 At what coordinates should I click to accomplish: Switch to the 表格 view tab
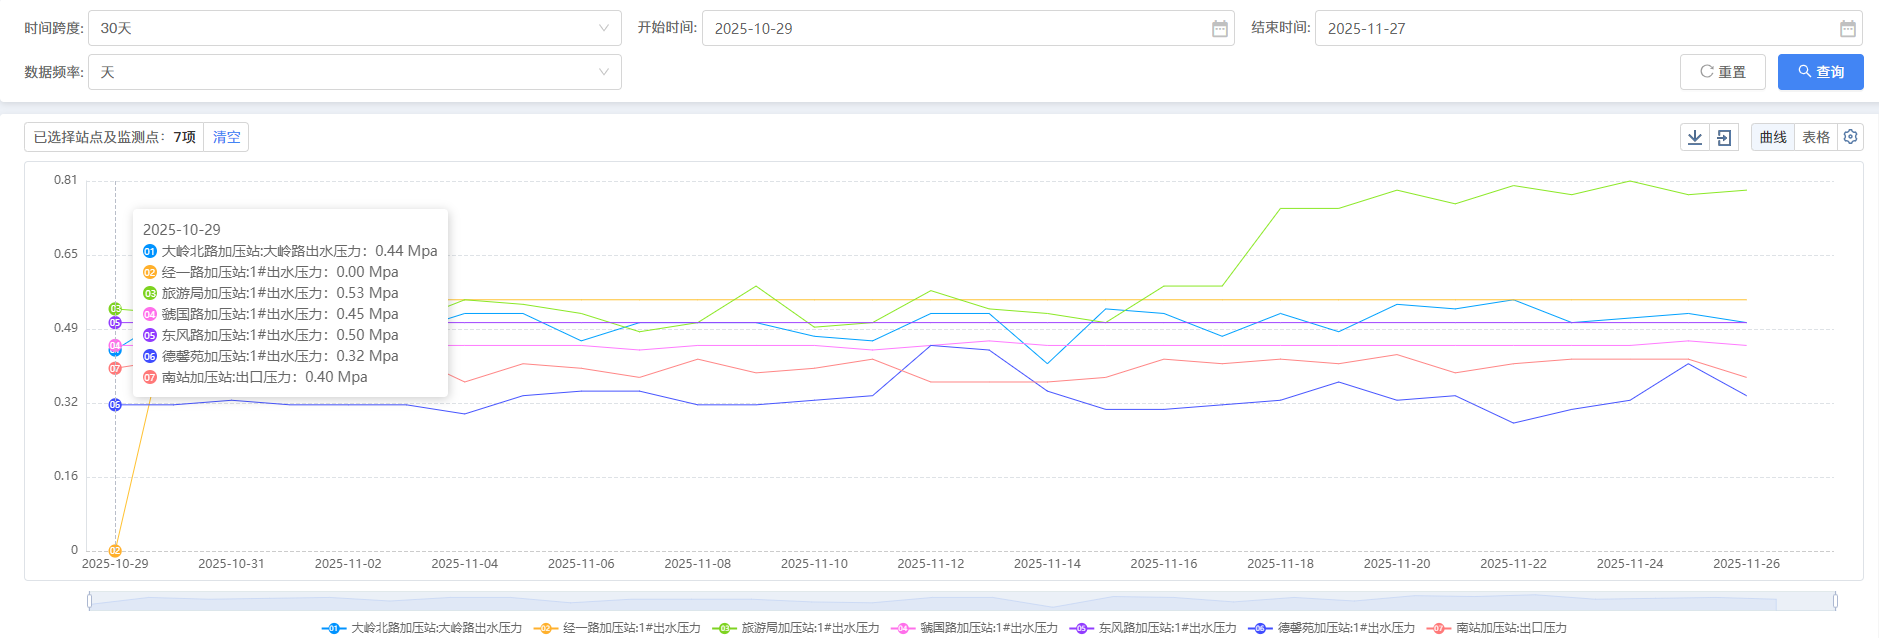coord(1815,137)
